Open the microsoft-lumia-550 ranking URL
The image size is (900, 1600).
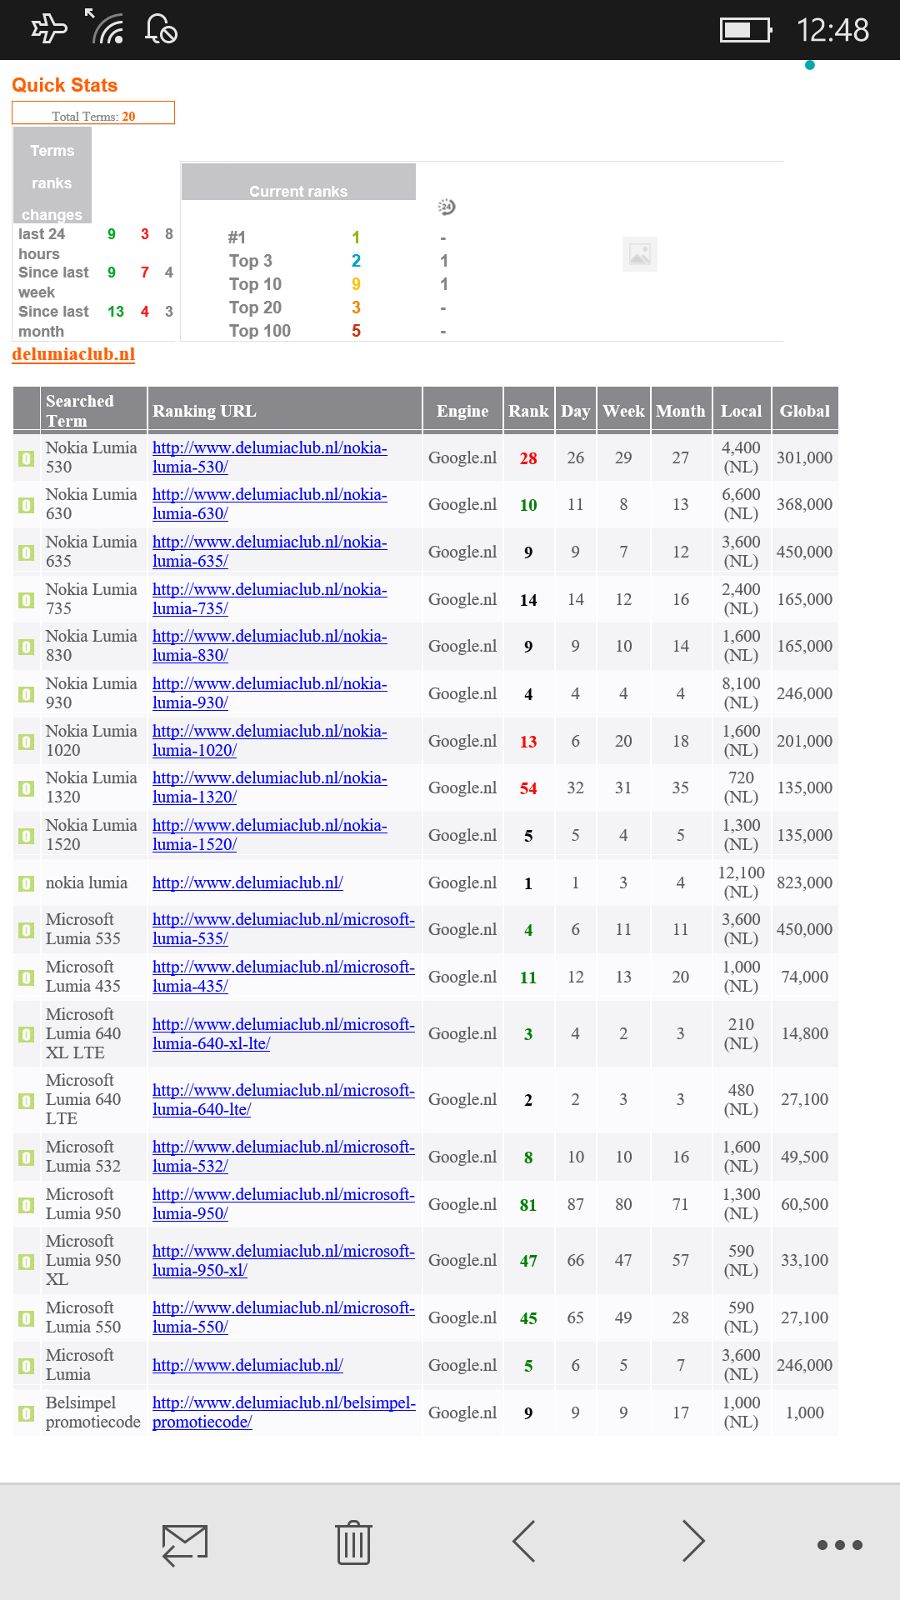point(283,1317)
